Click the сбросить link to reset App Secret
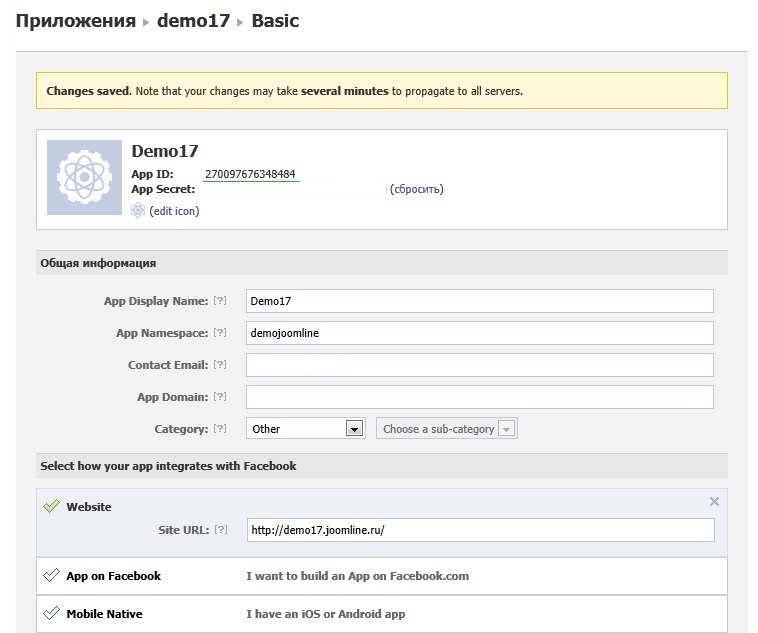This screenshot has height=633, width=758. [x=416, y=189]
